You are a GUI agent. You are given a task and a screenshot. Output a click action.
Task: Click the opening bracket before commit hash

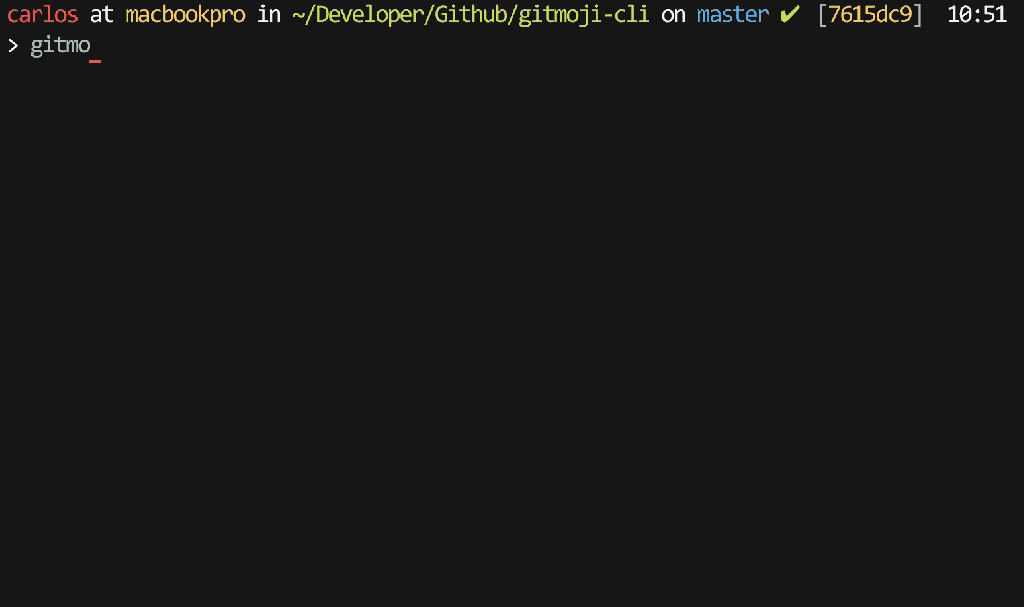point(823,15)
